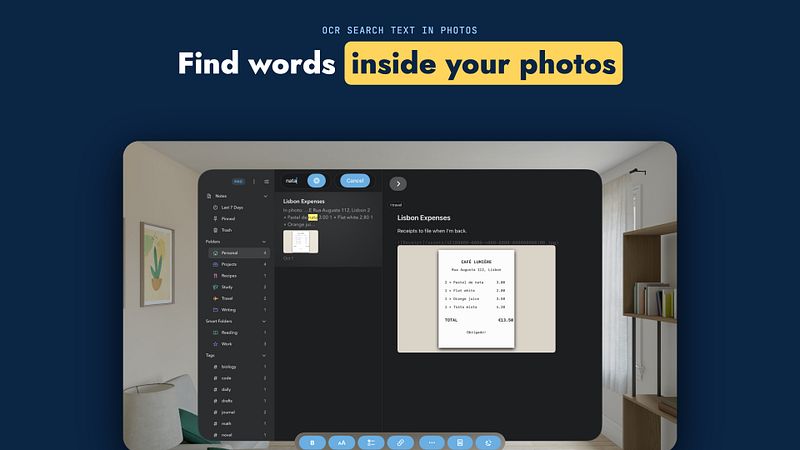Click the document icon in bottom toolbar

click(x=460, y=443)
